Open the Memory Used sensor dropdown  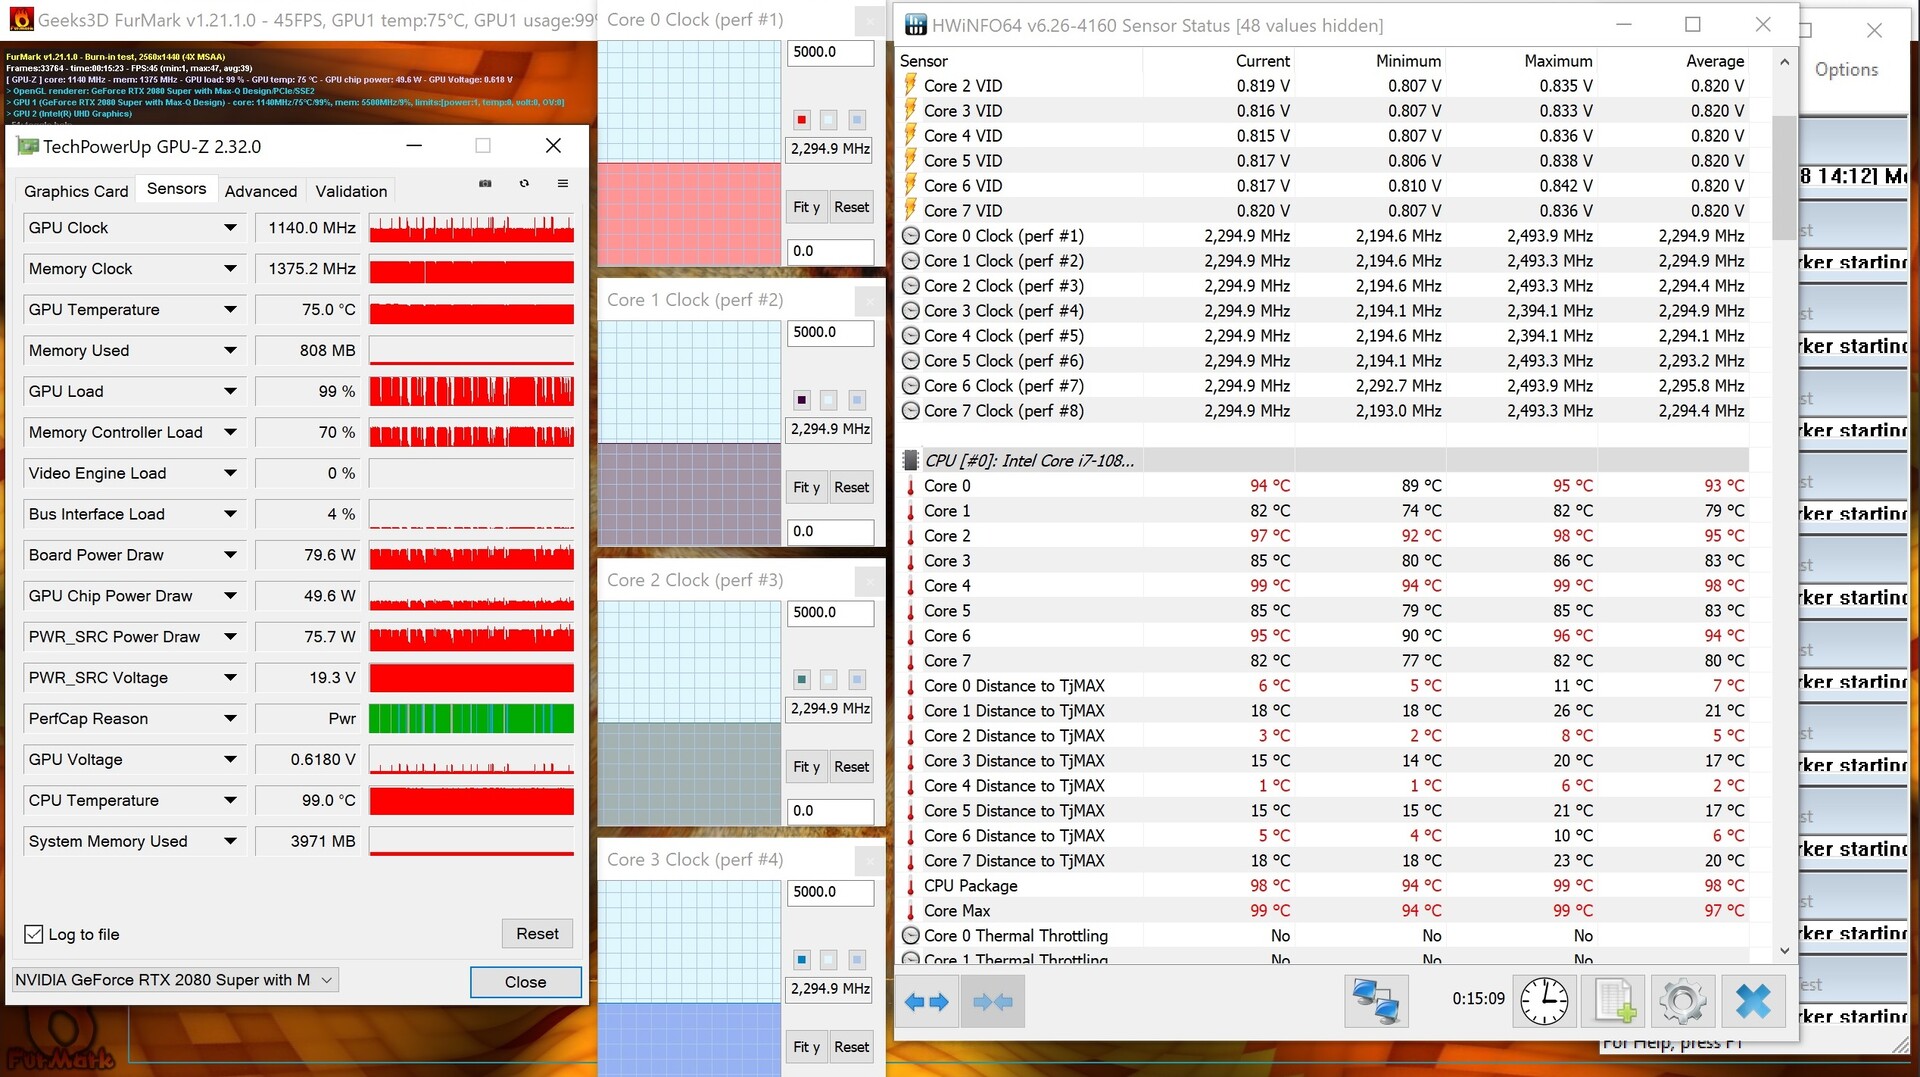tap(230, 351)
